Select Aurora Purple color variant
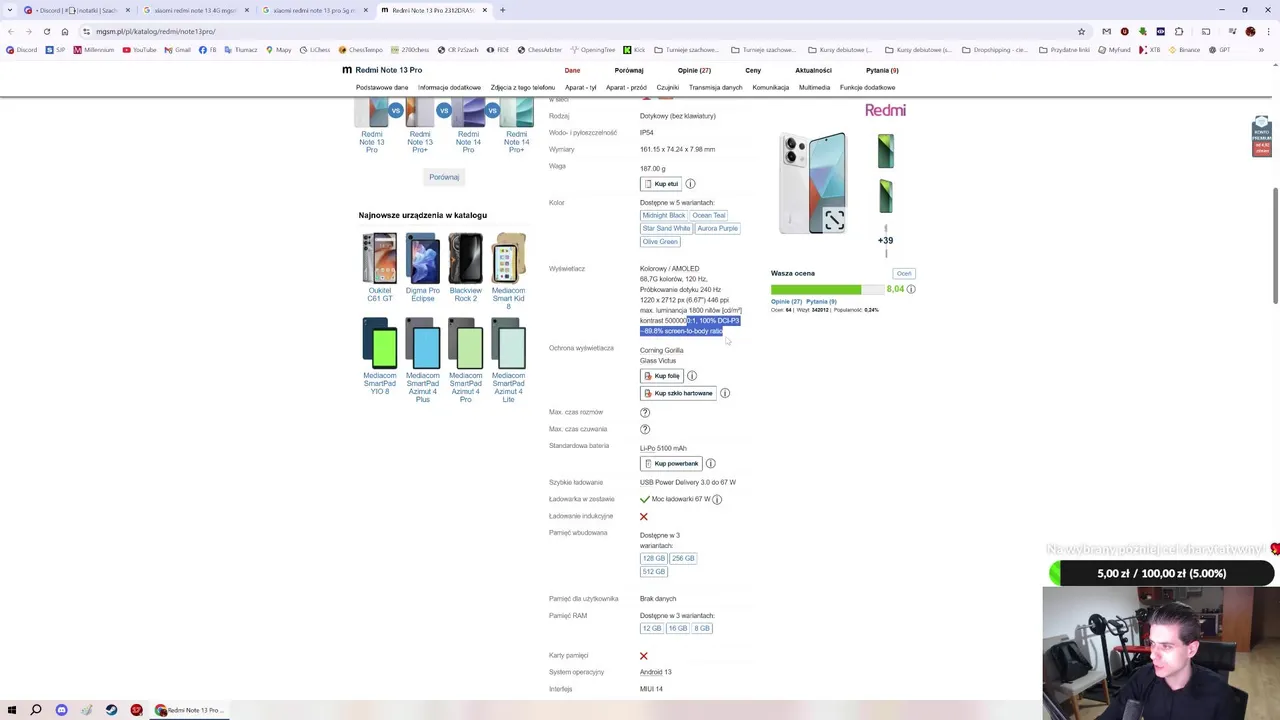Viewport: 1280px width, 720px height. pyautogui.click(x=717, y=228)
